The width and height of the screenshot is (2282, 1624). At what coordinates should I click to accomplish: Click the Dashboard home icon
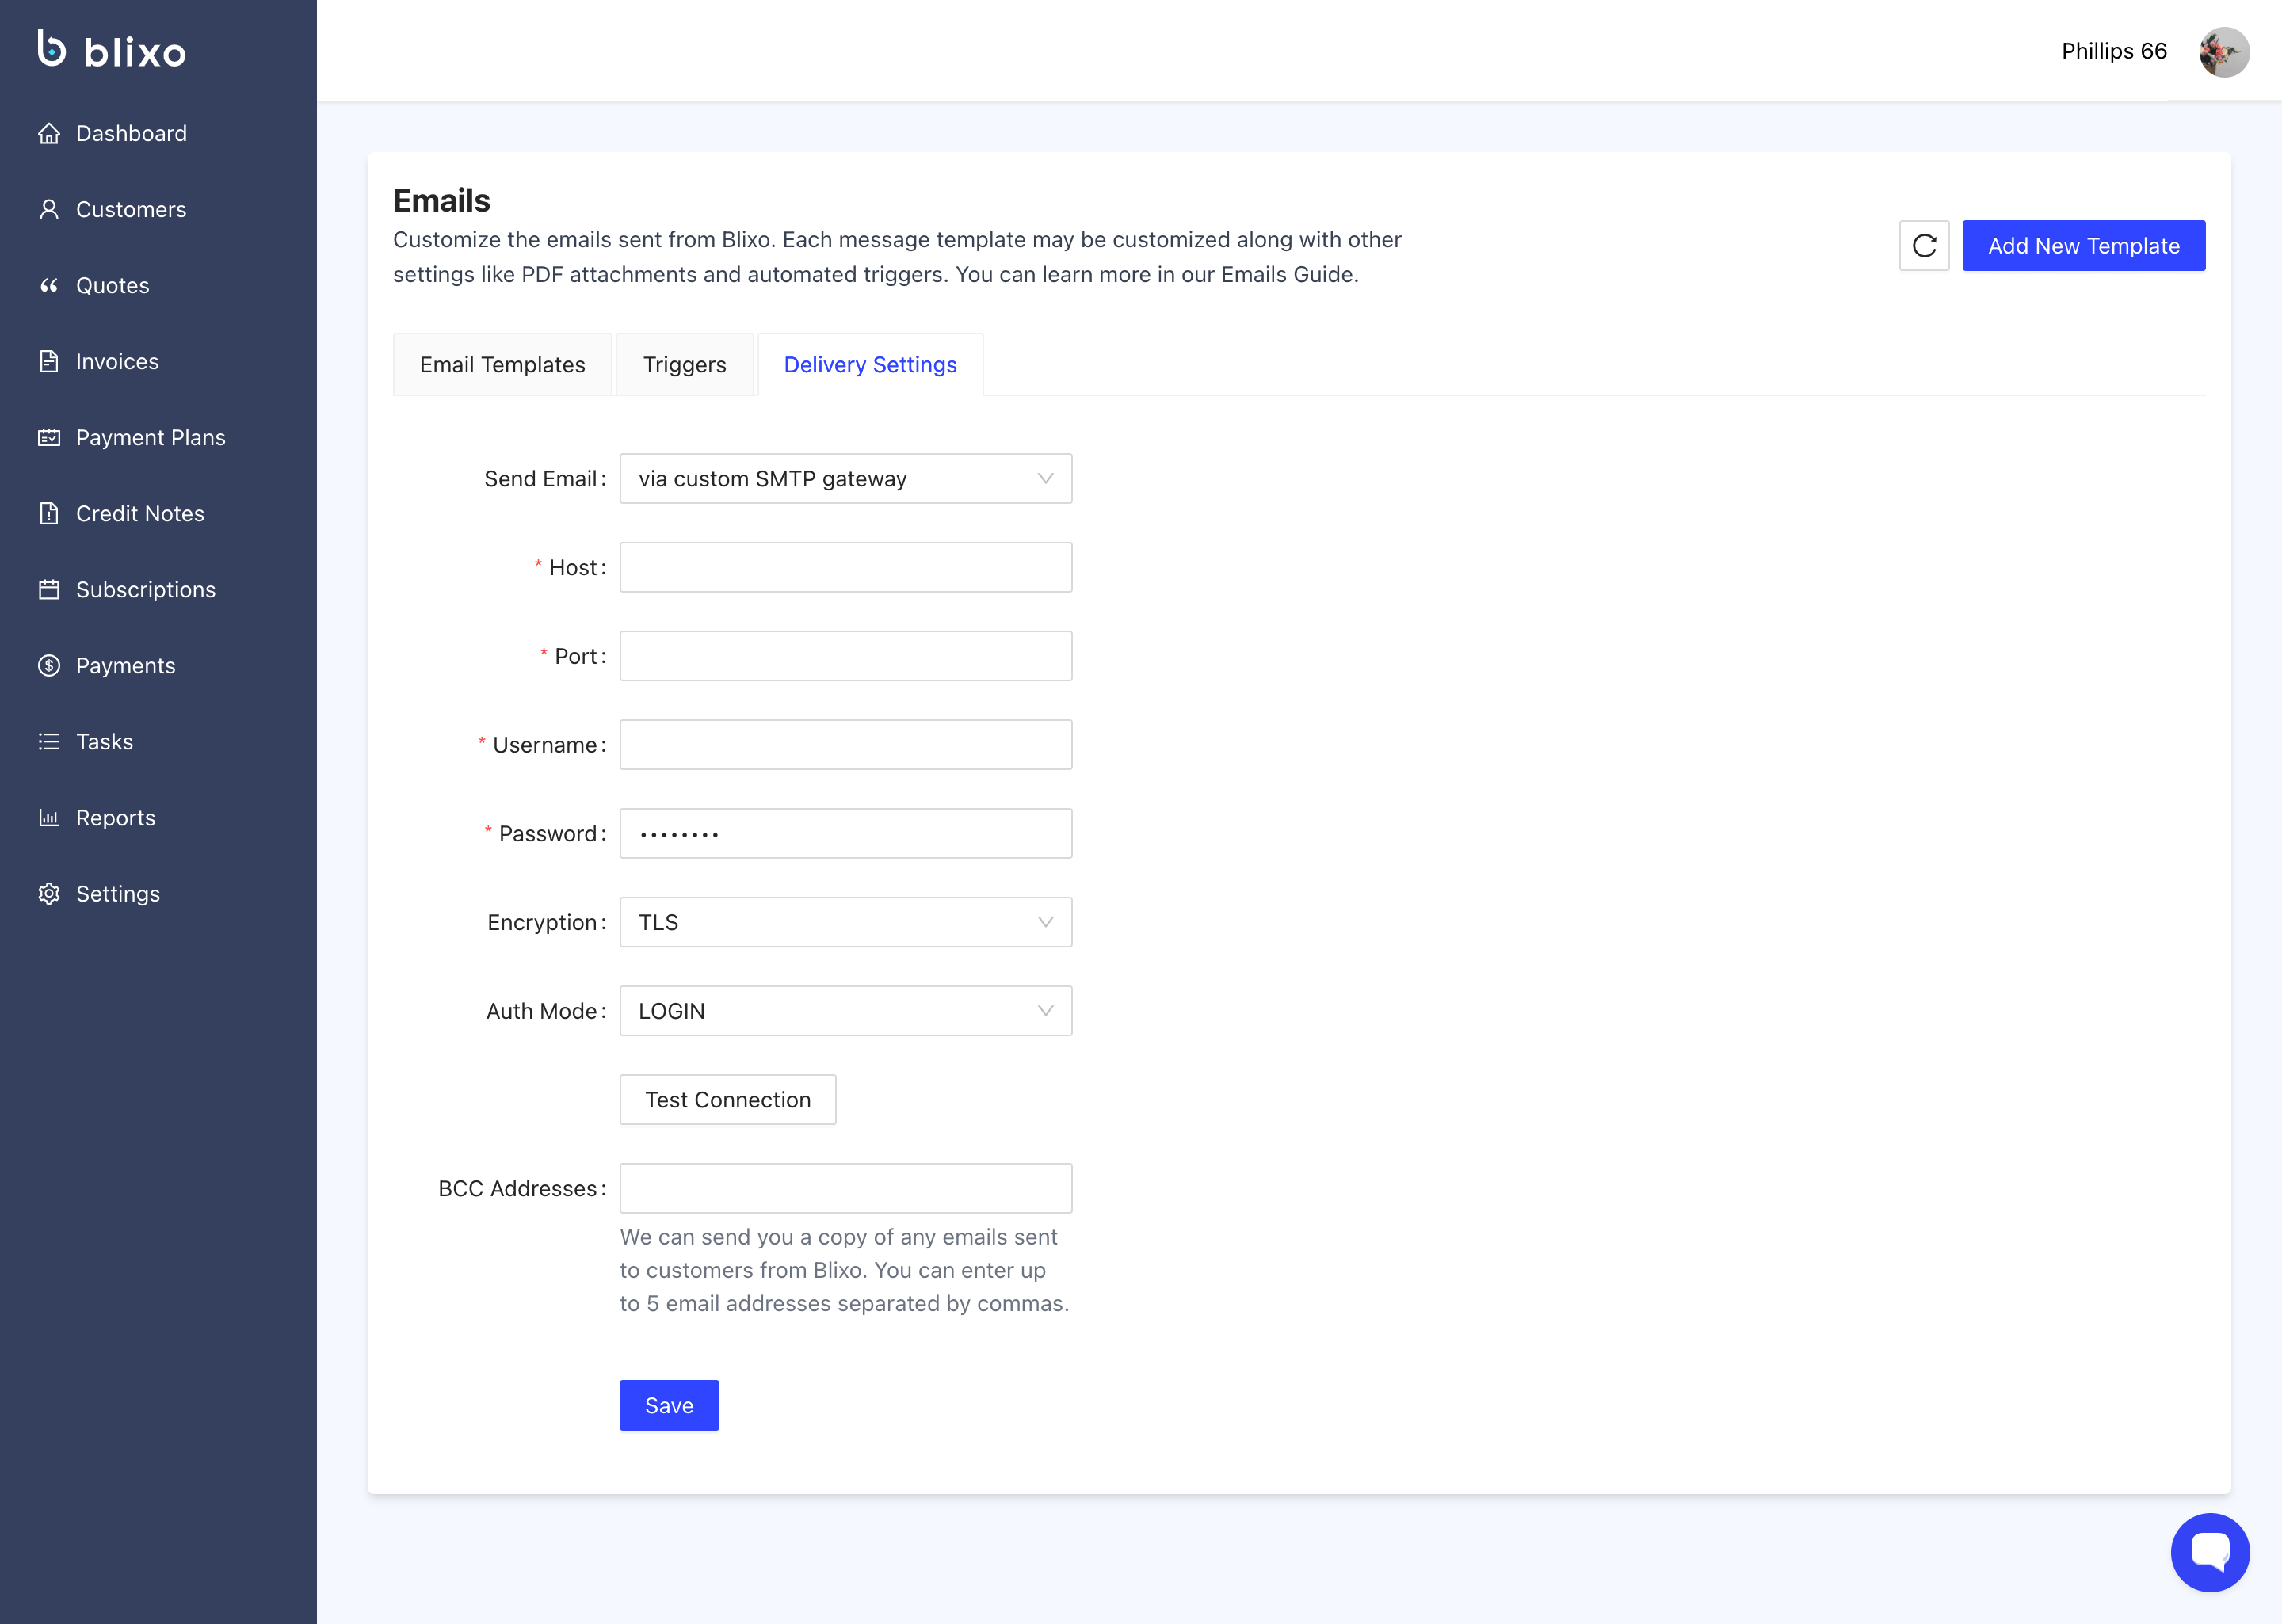49,133
